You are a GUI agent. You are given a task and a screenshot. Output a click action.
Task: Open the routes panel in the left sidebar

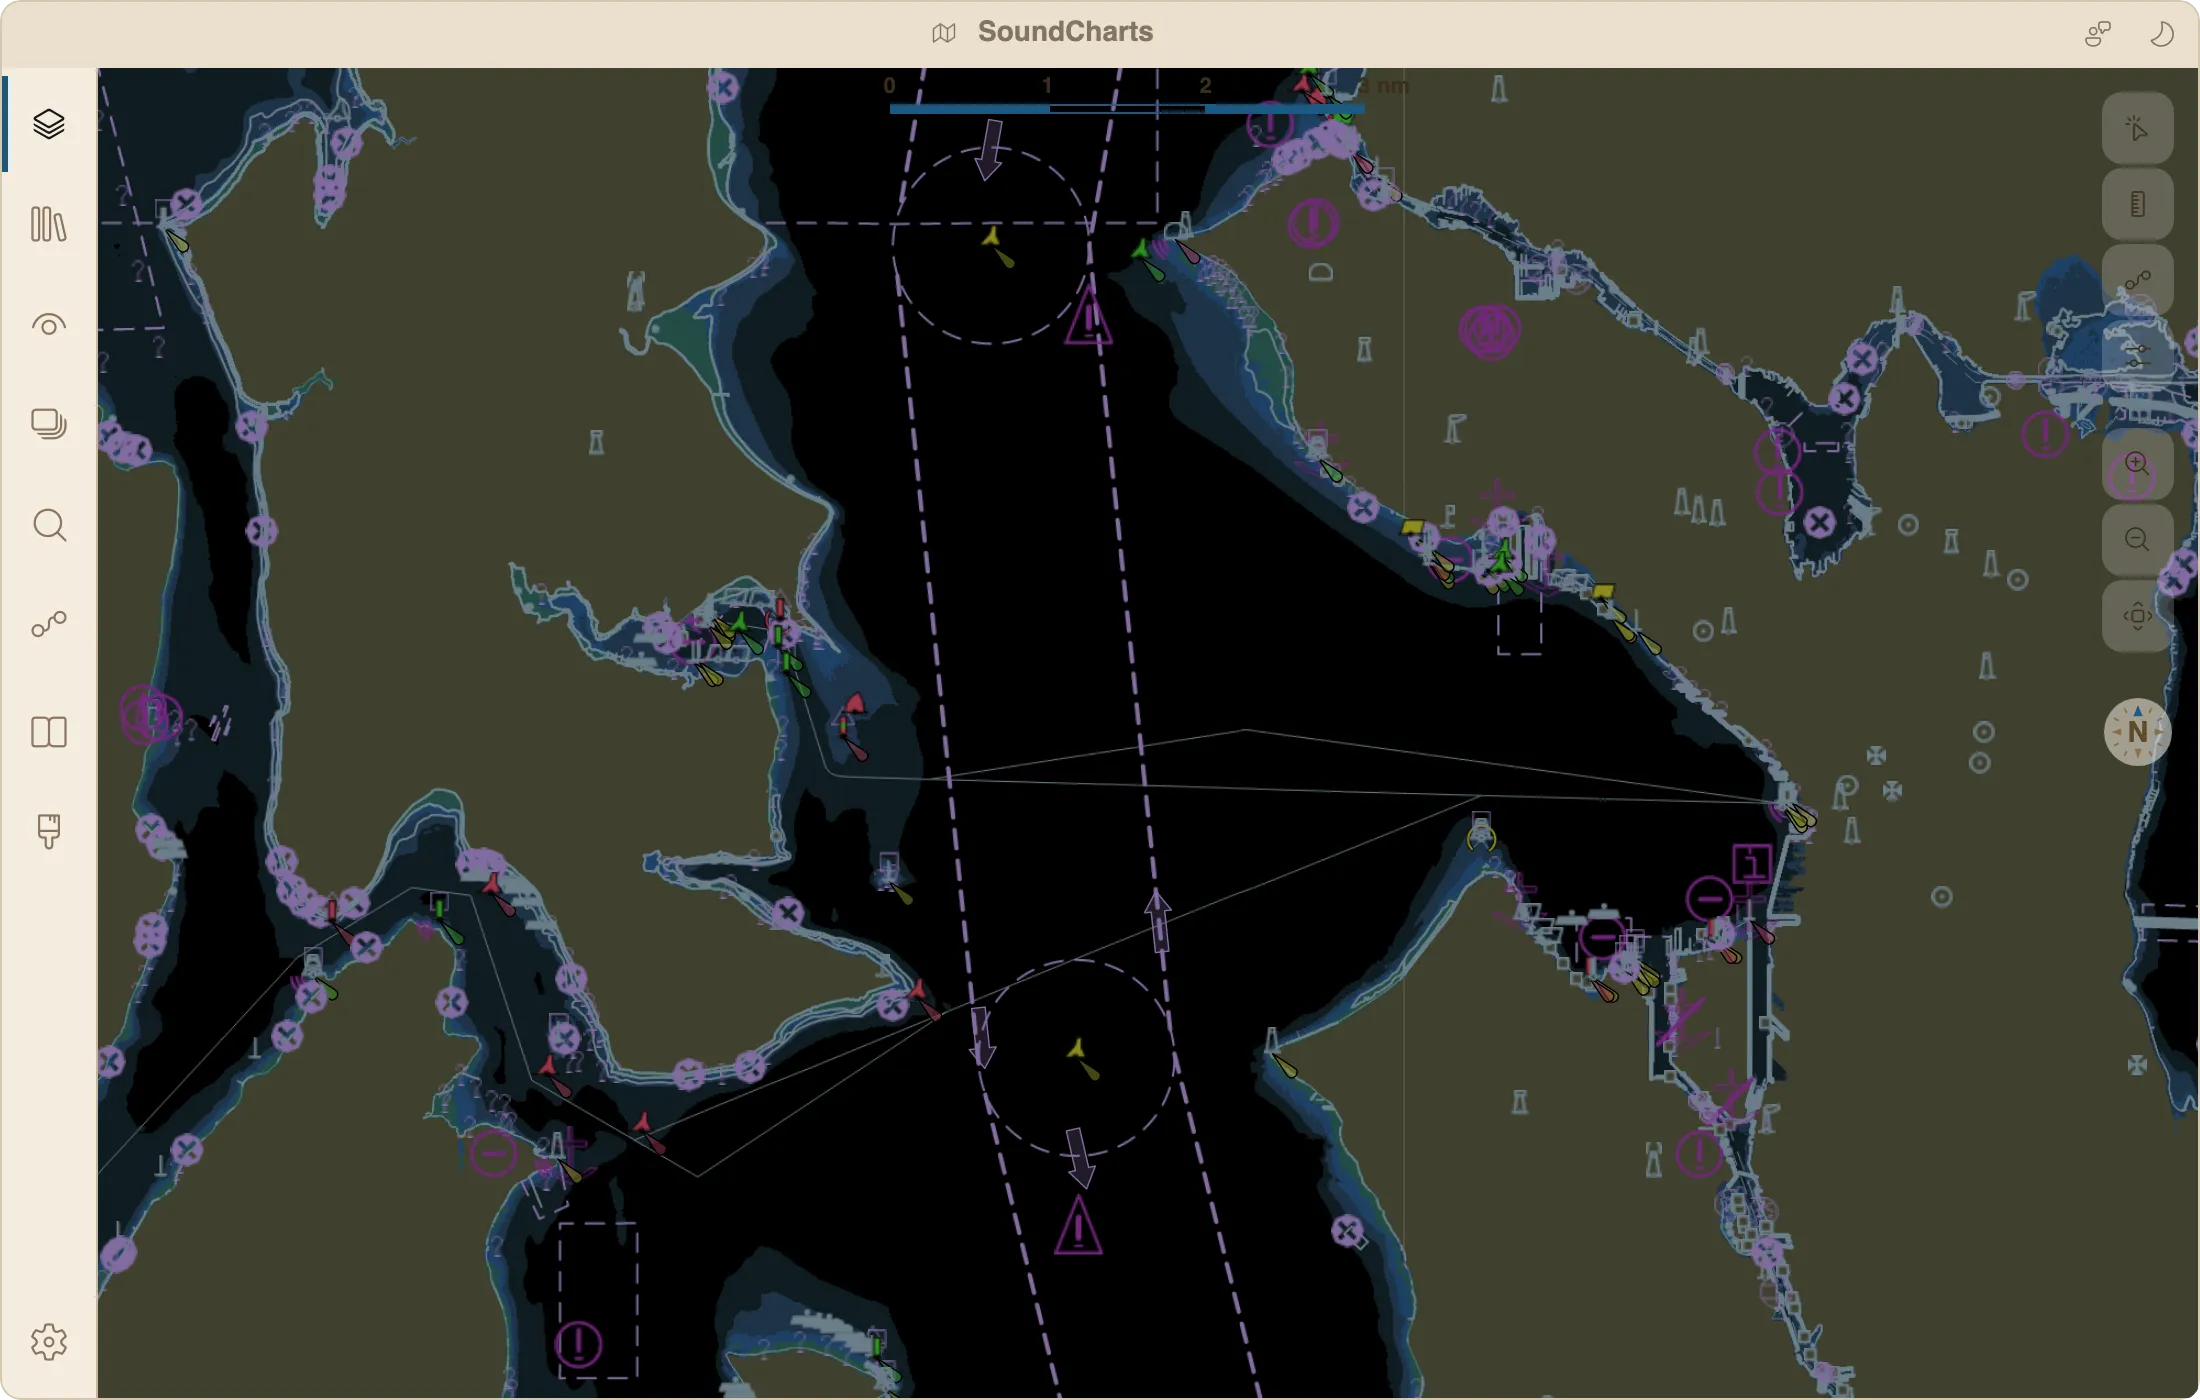point(49,625)
